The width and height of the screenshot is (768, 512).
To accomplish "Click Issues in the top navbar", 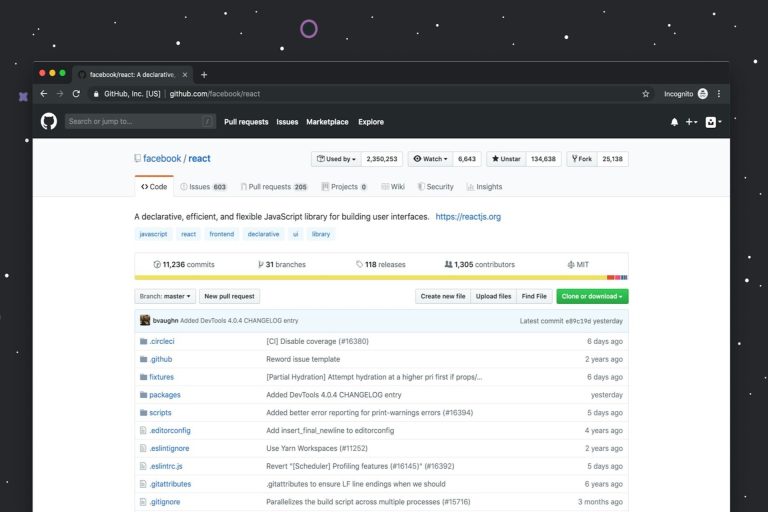I will pyautogui.click(x=287, y=122).
